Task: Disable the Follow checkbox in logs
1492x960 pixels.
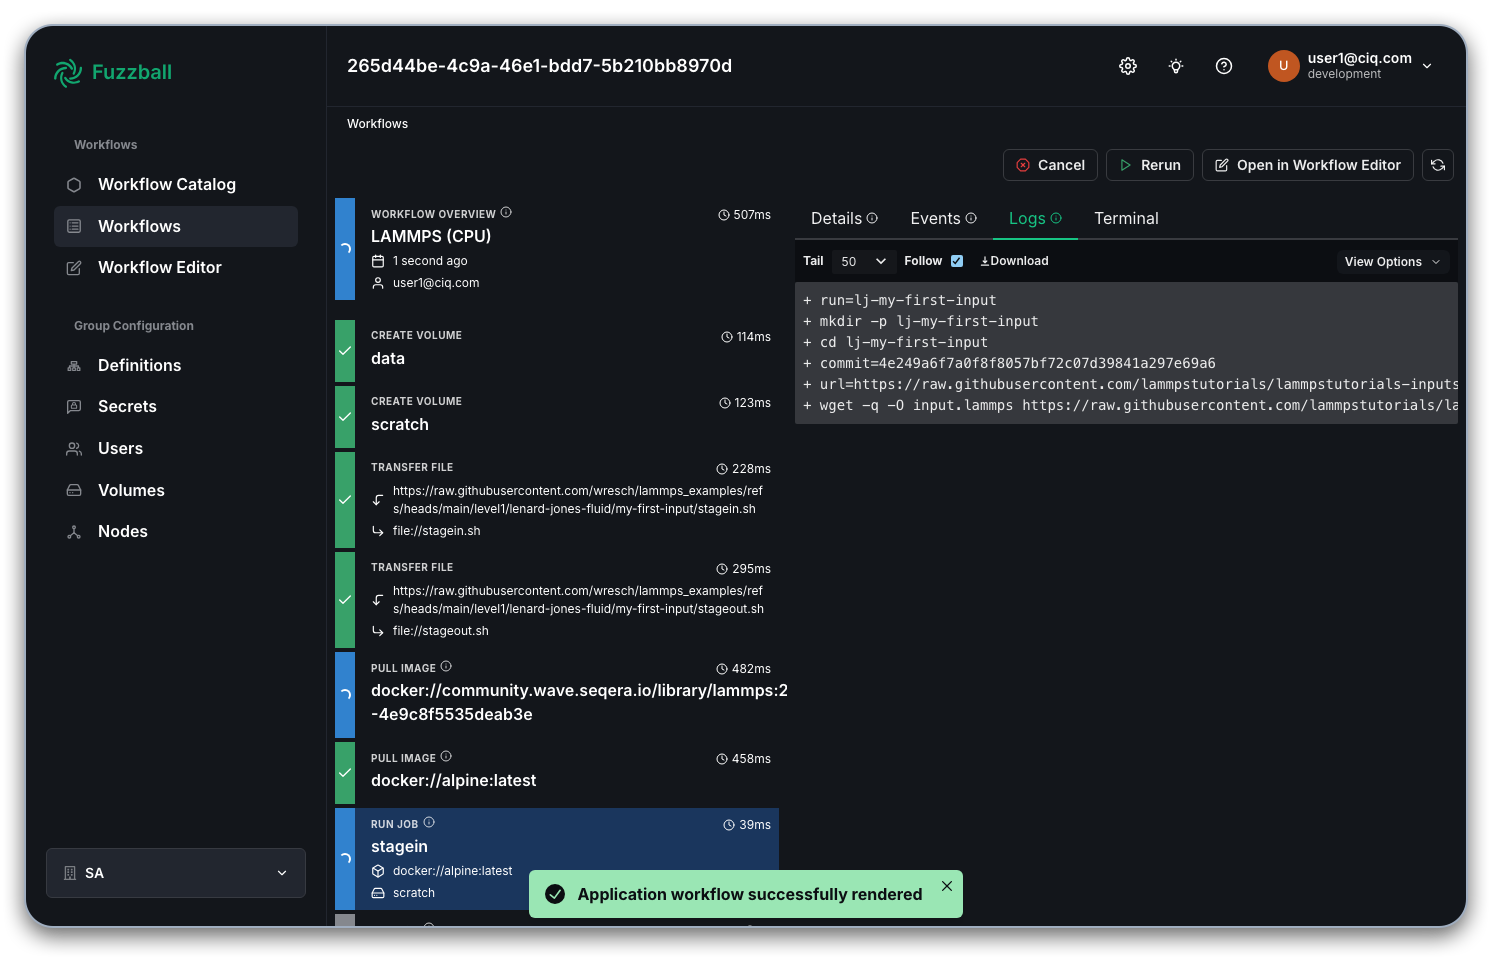Action: [x=957, y=261]
